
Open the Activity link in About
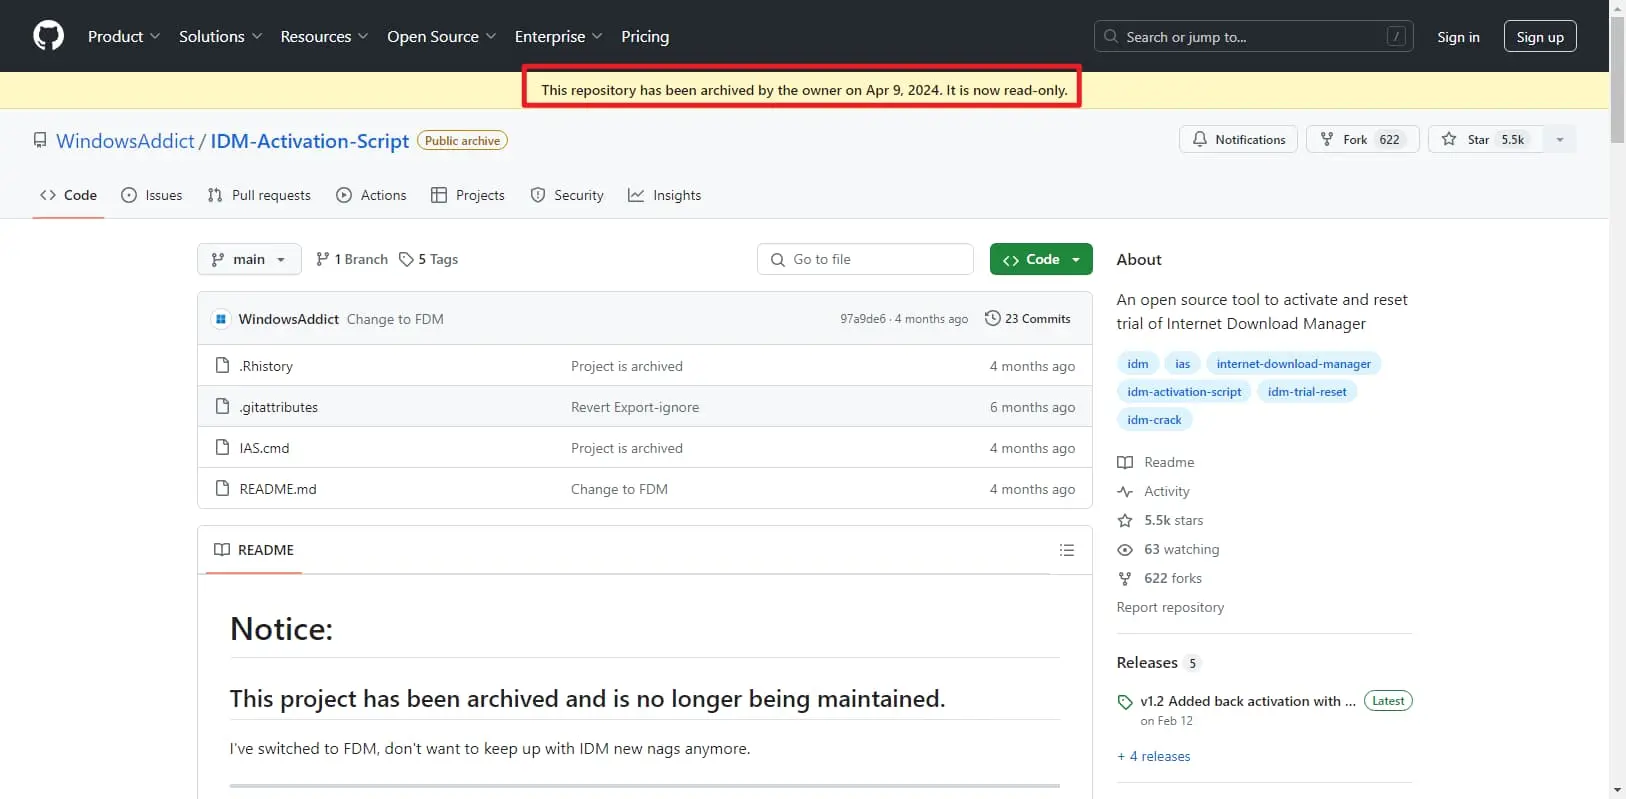[x=1153, y=491]
